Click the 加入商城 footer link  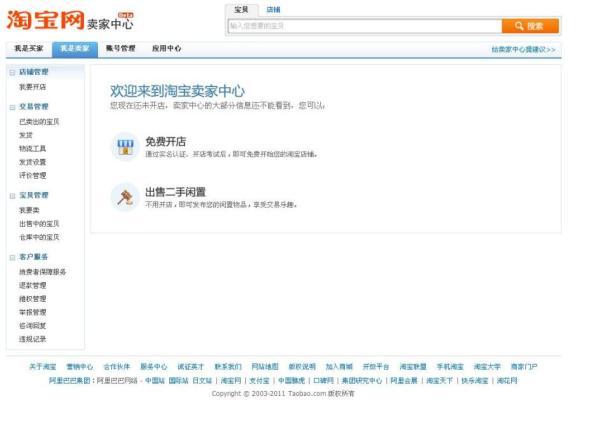coord(339,367)
